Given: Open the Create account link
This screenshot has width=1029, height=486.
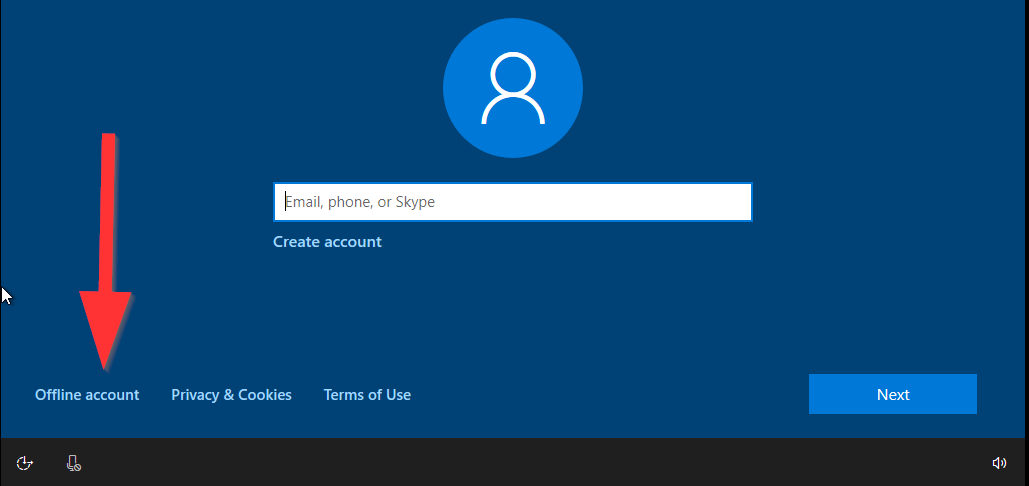Looking at the screenshot, I should coord(327,242).
